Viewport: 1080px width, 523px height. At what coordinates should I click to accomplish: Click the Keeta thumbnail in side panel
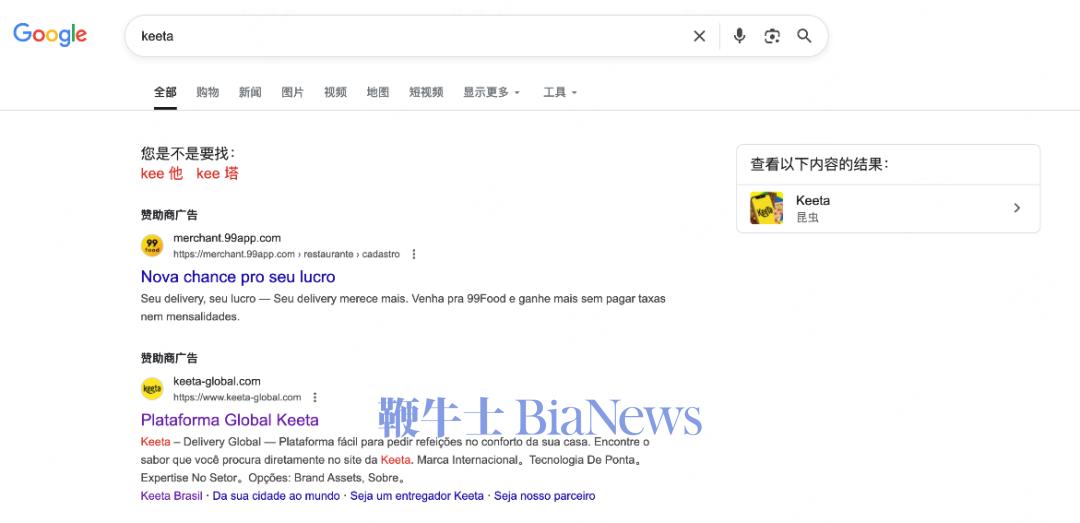(767, 208)
